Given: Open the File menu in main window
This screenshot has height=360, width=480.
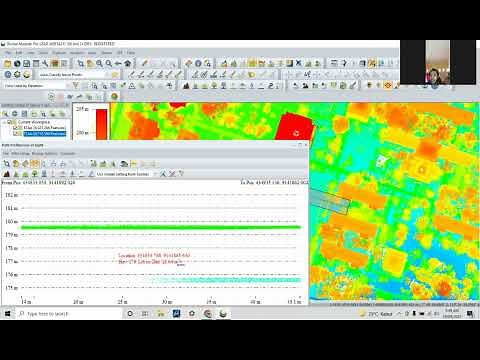Looking at the screenshot, I should (8, 53).
